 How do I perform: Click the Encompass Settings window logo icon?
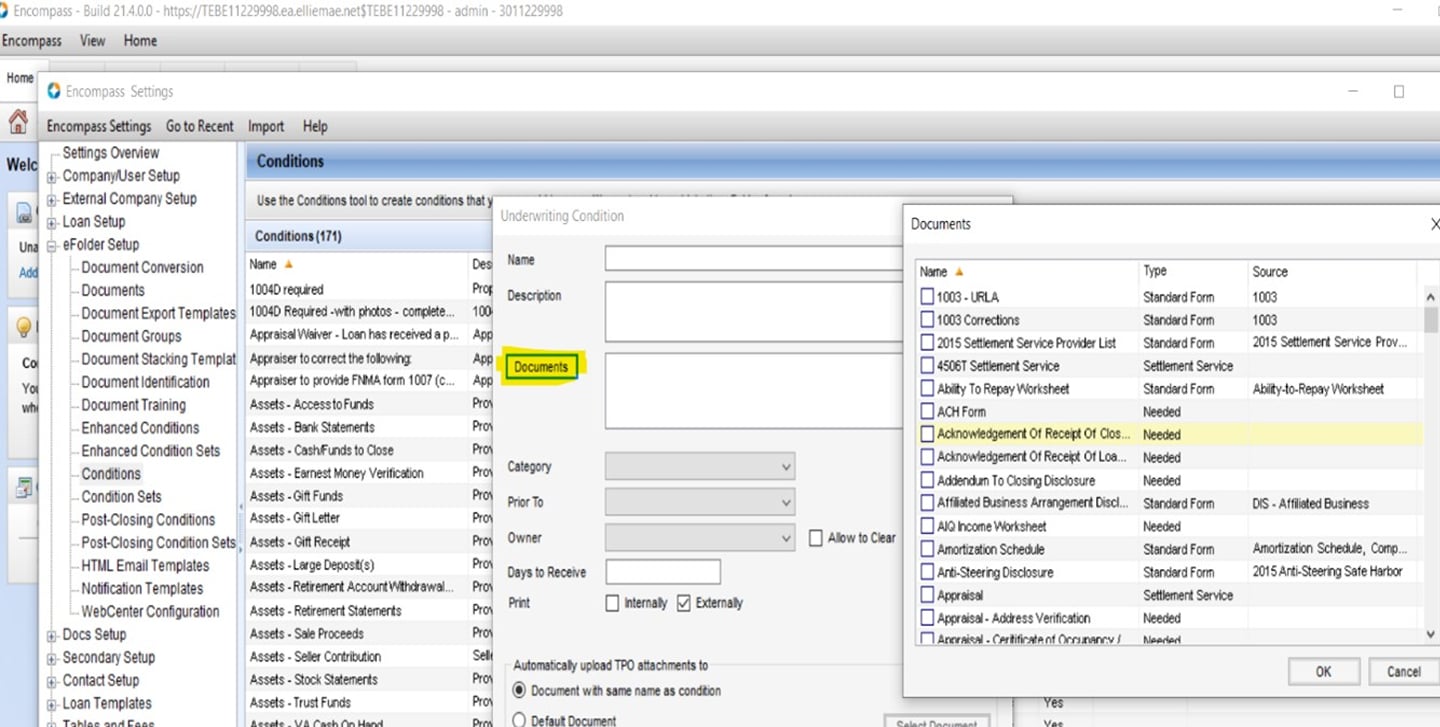click(54, 91)
